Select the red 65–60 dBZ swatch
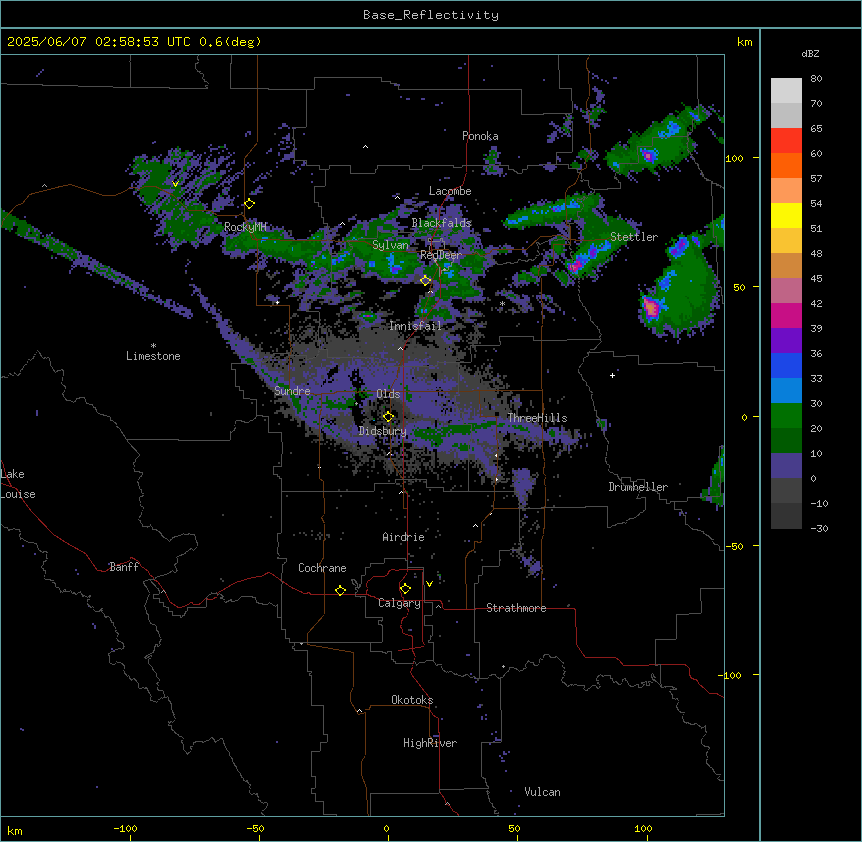 pyautogui.click(x=786, y=141)
